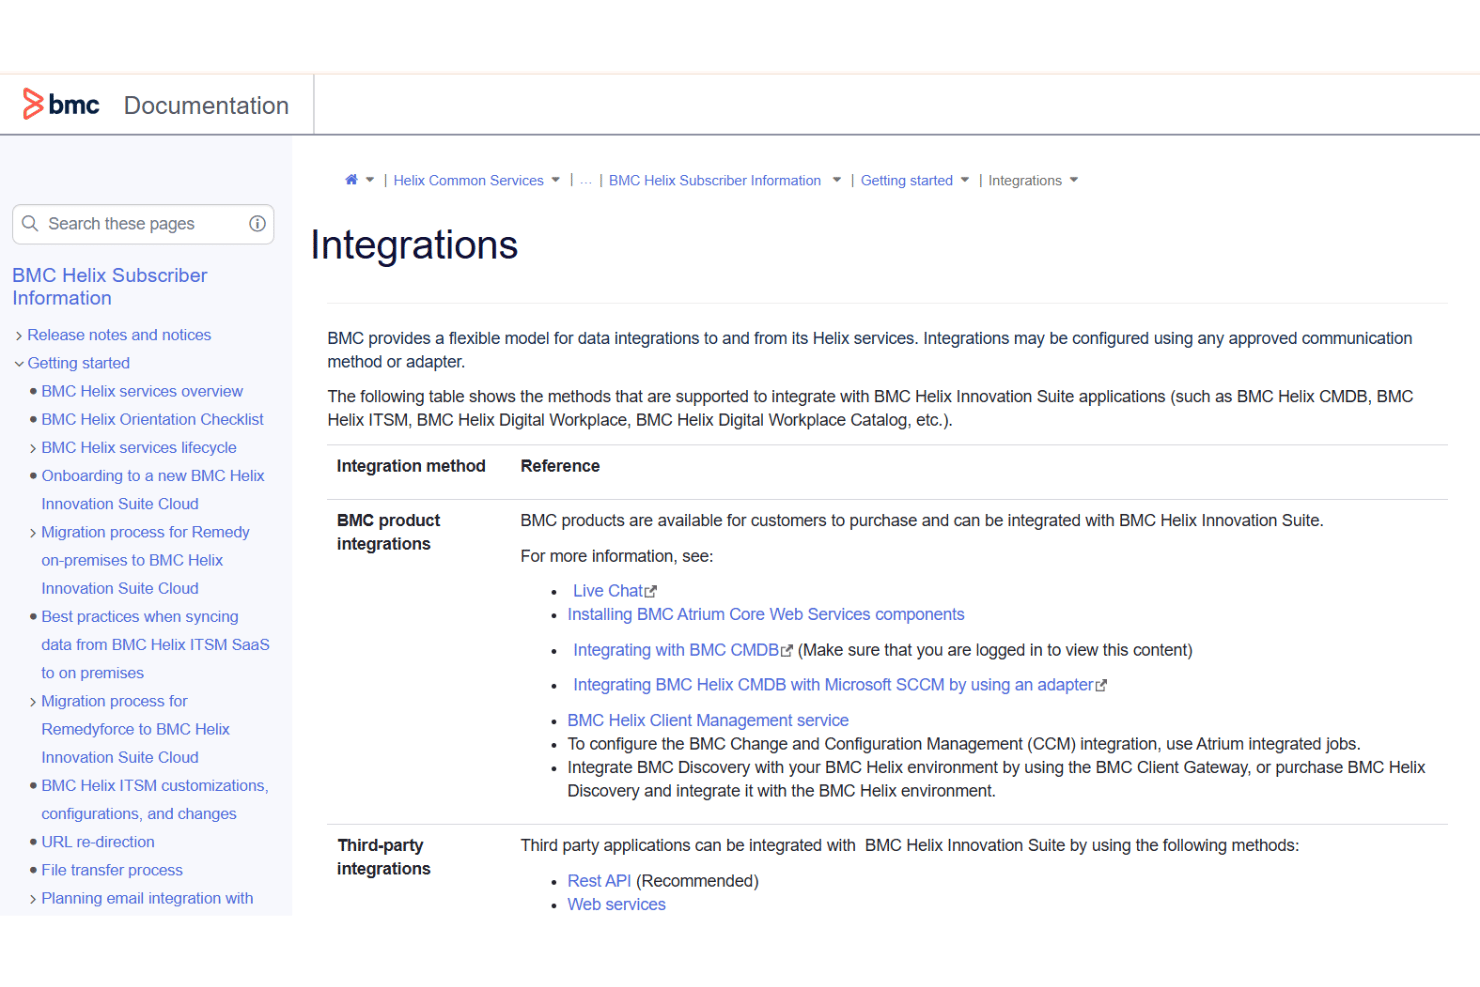Viewport: 1480px width, 987px height.
Task: Click the Reference column header
Action: (x=560, y=466)
